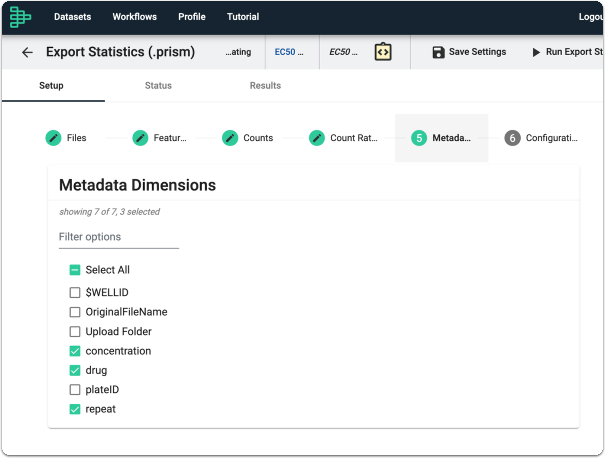
Task: Open the '...ating' breadcrumb item
Action: tap(238, 52)
